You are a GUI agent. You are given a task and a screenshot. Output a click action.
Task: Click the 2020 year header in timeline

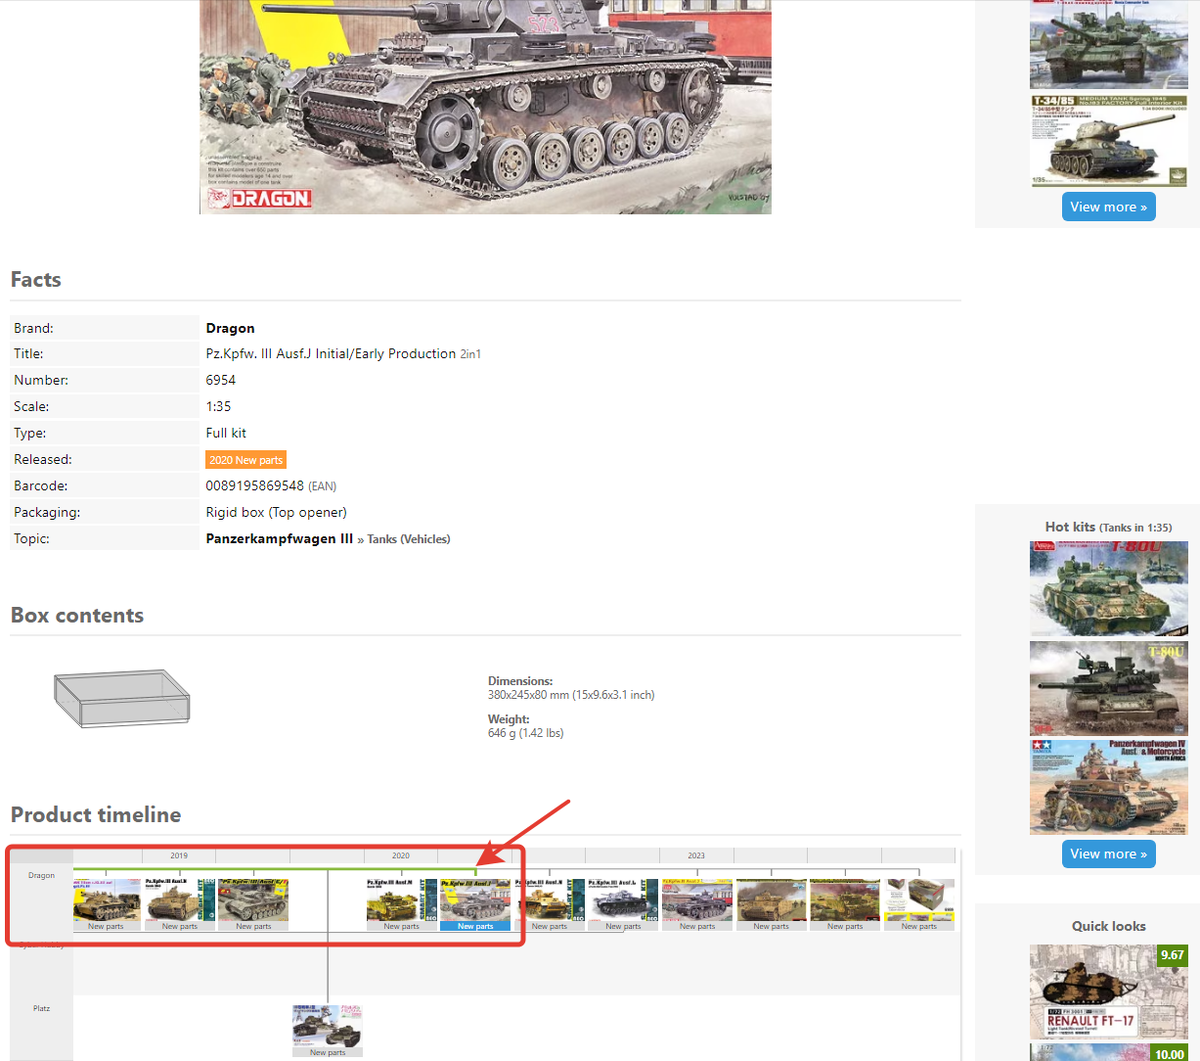tap(401, 856)
